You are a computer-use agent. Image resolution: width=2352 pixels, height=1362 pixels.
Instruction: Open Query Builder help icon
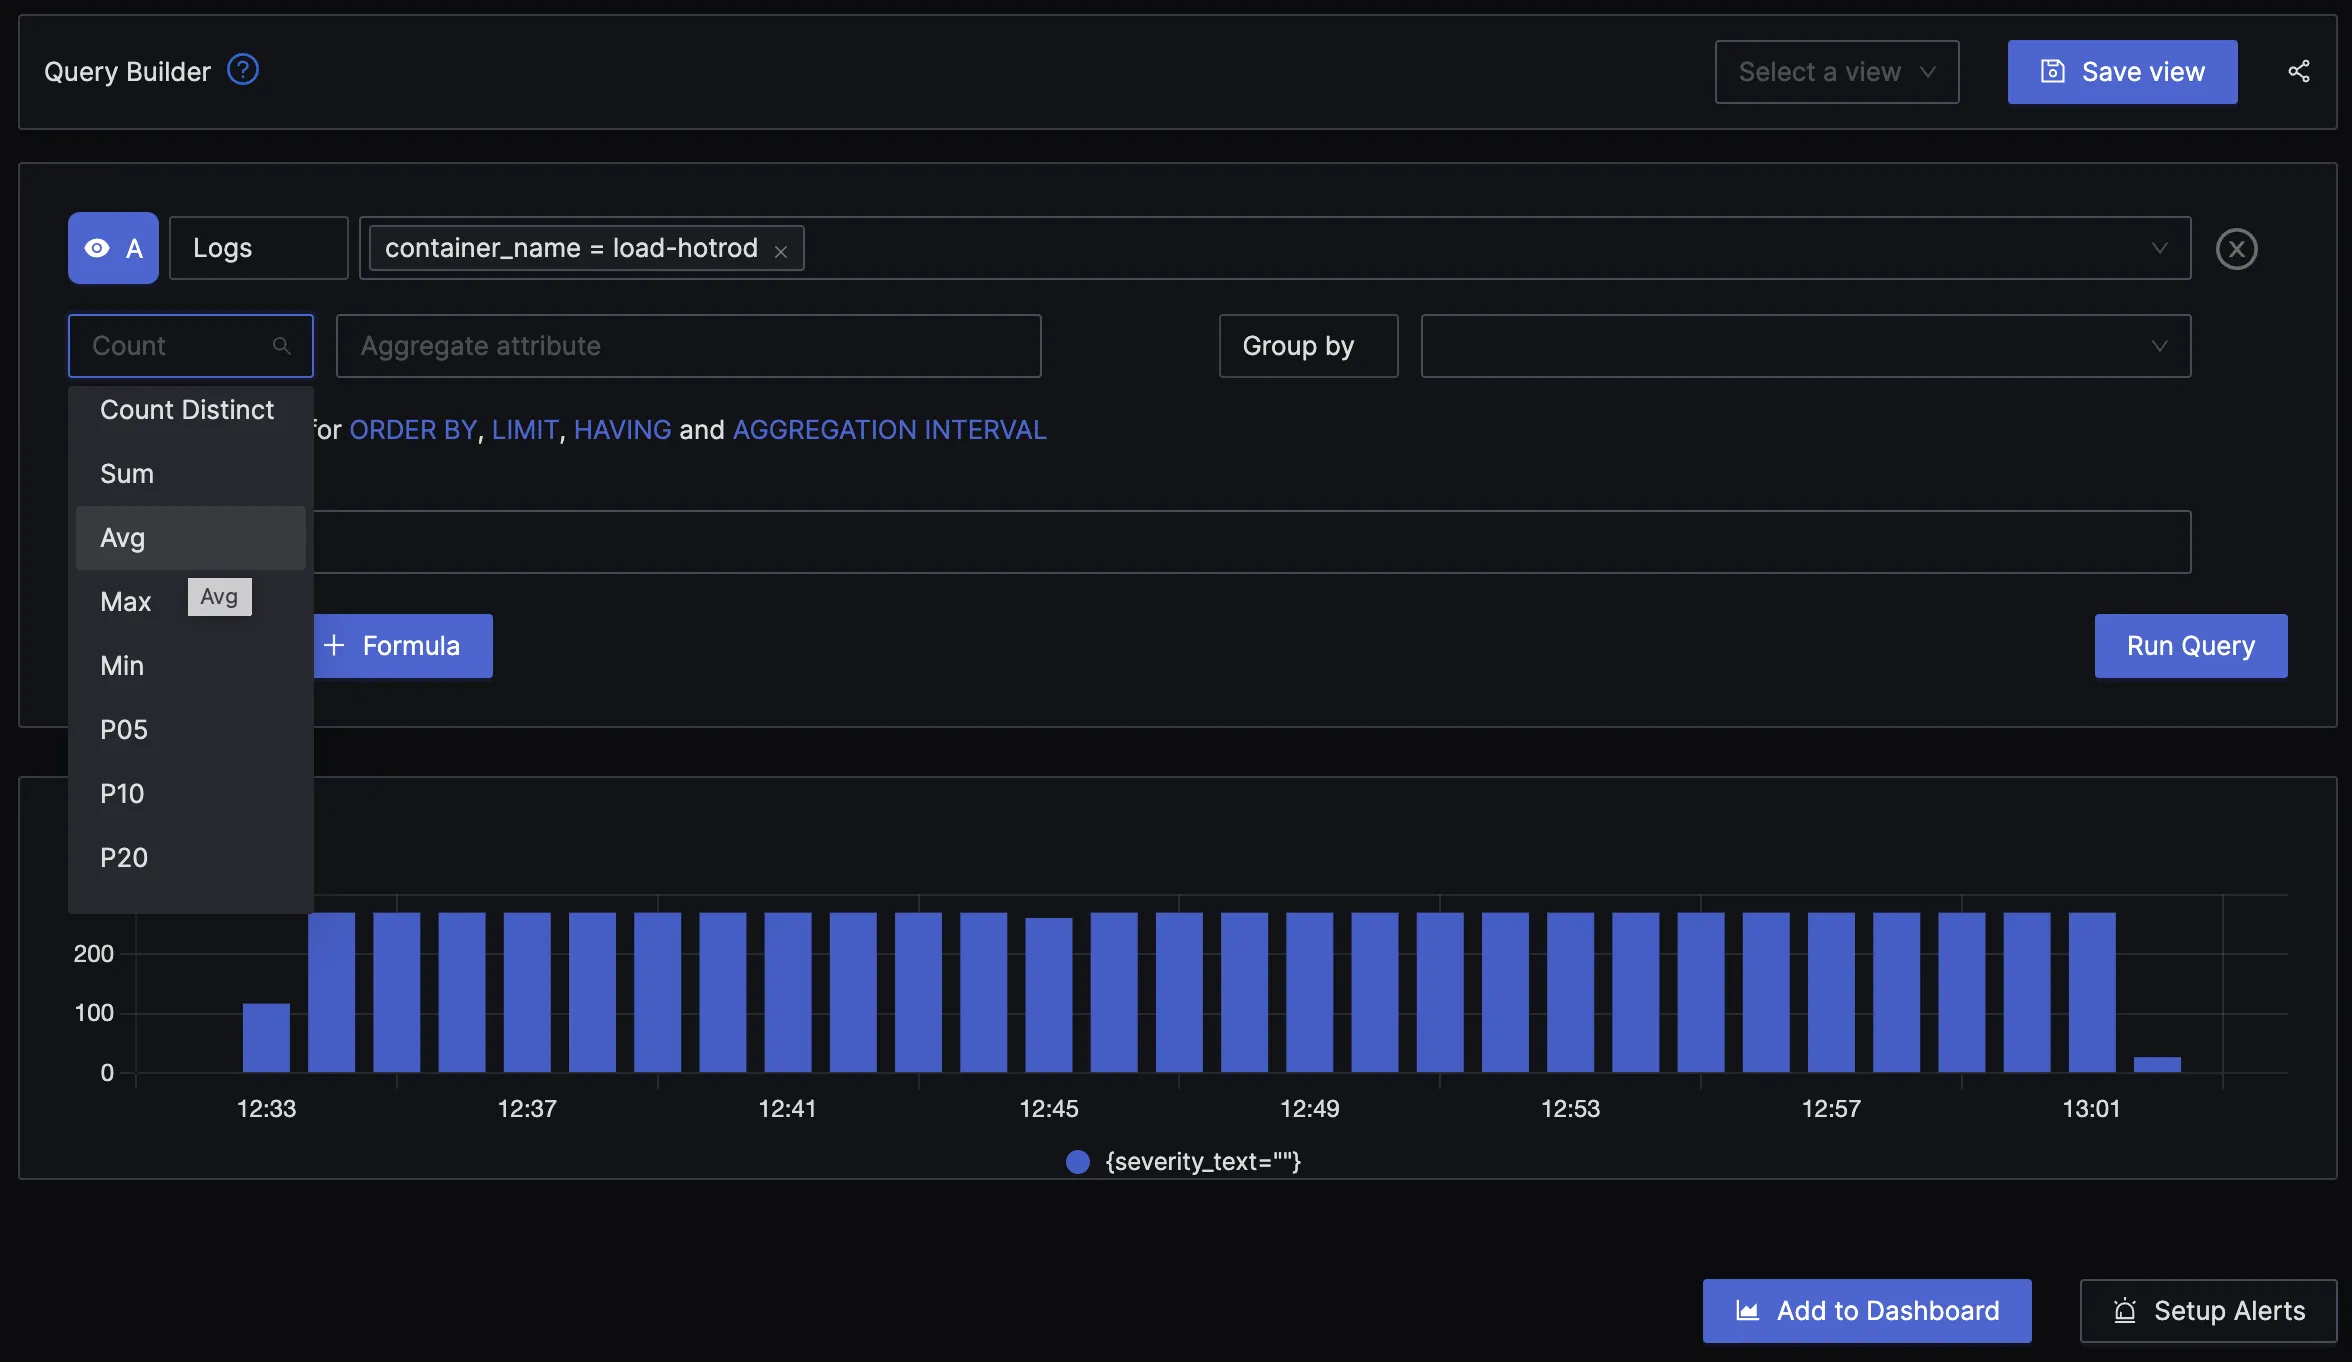click(x=243, y=70)
